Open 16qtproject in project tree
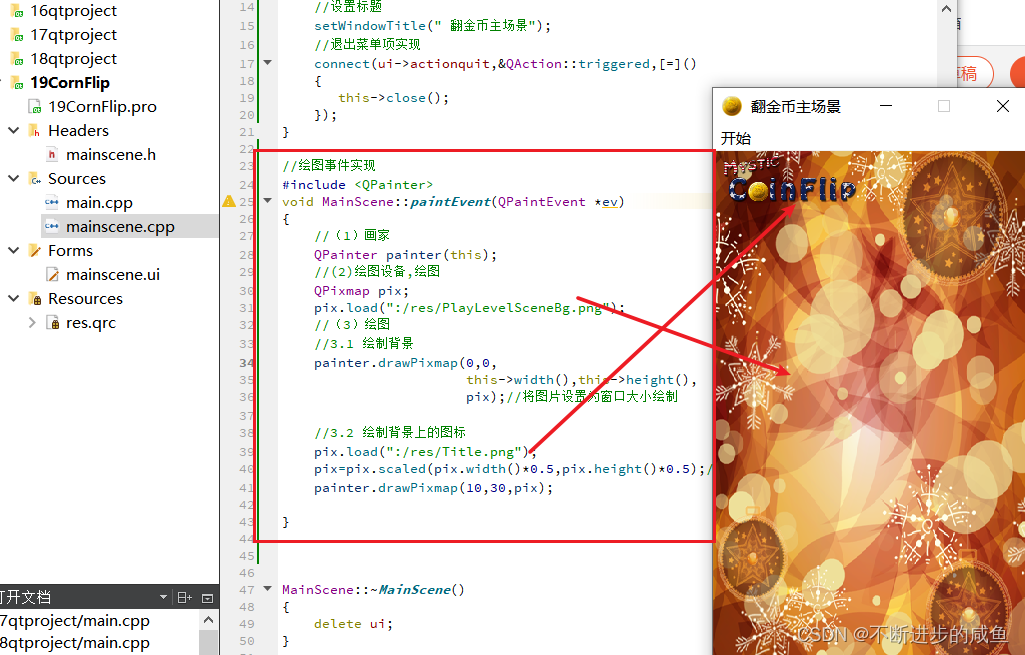The height and width of the screenshot is (655, 1025). pyautogui.click(x=73, y=10)
